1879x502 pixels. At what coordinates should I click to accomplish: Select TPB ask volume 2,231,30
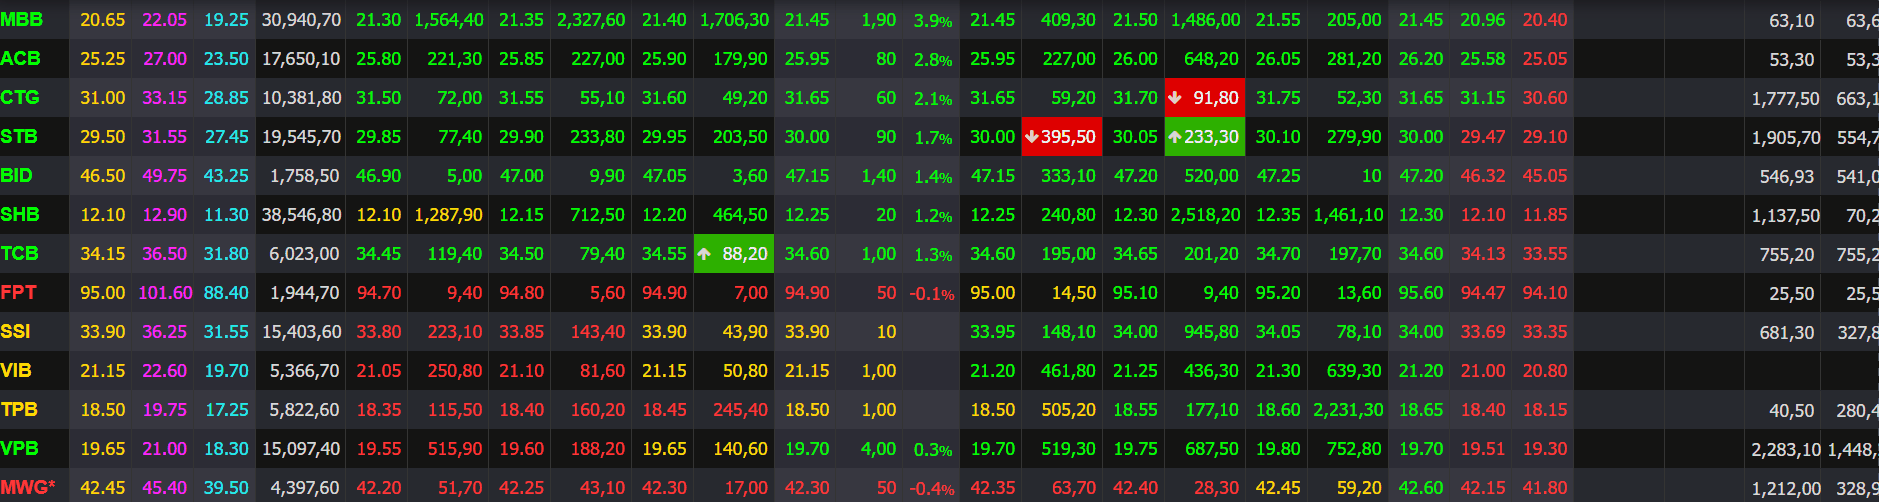[1348, 410]
